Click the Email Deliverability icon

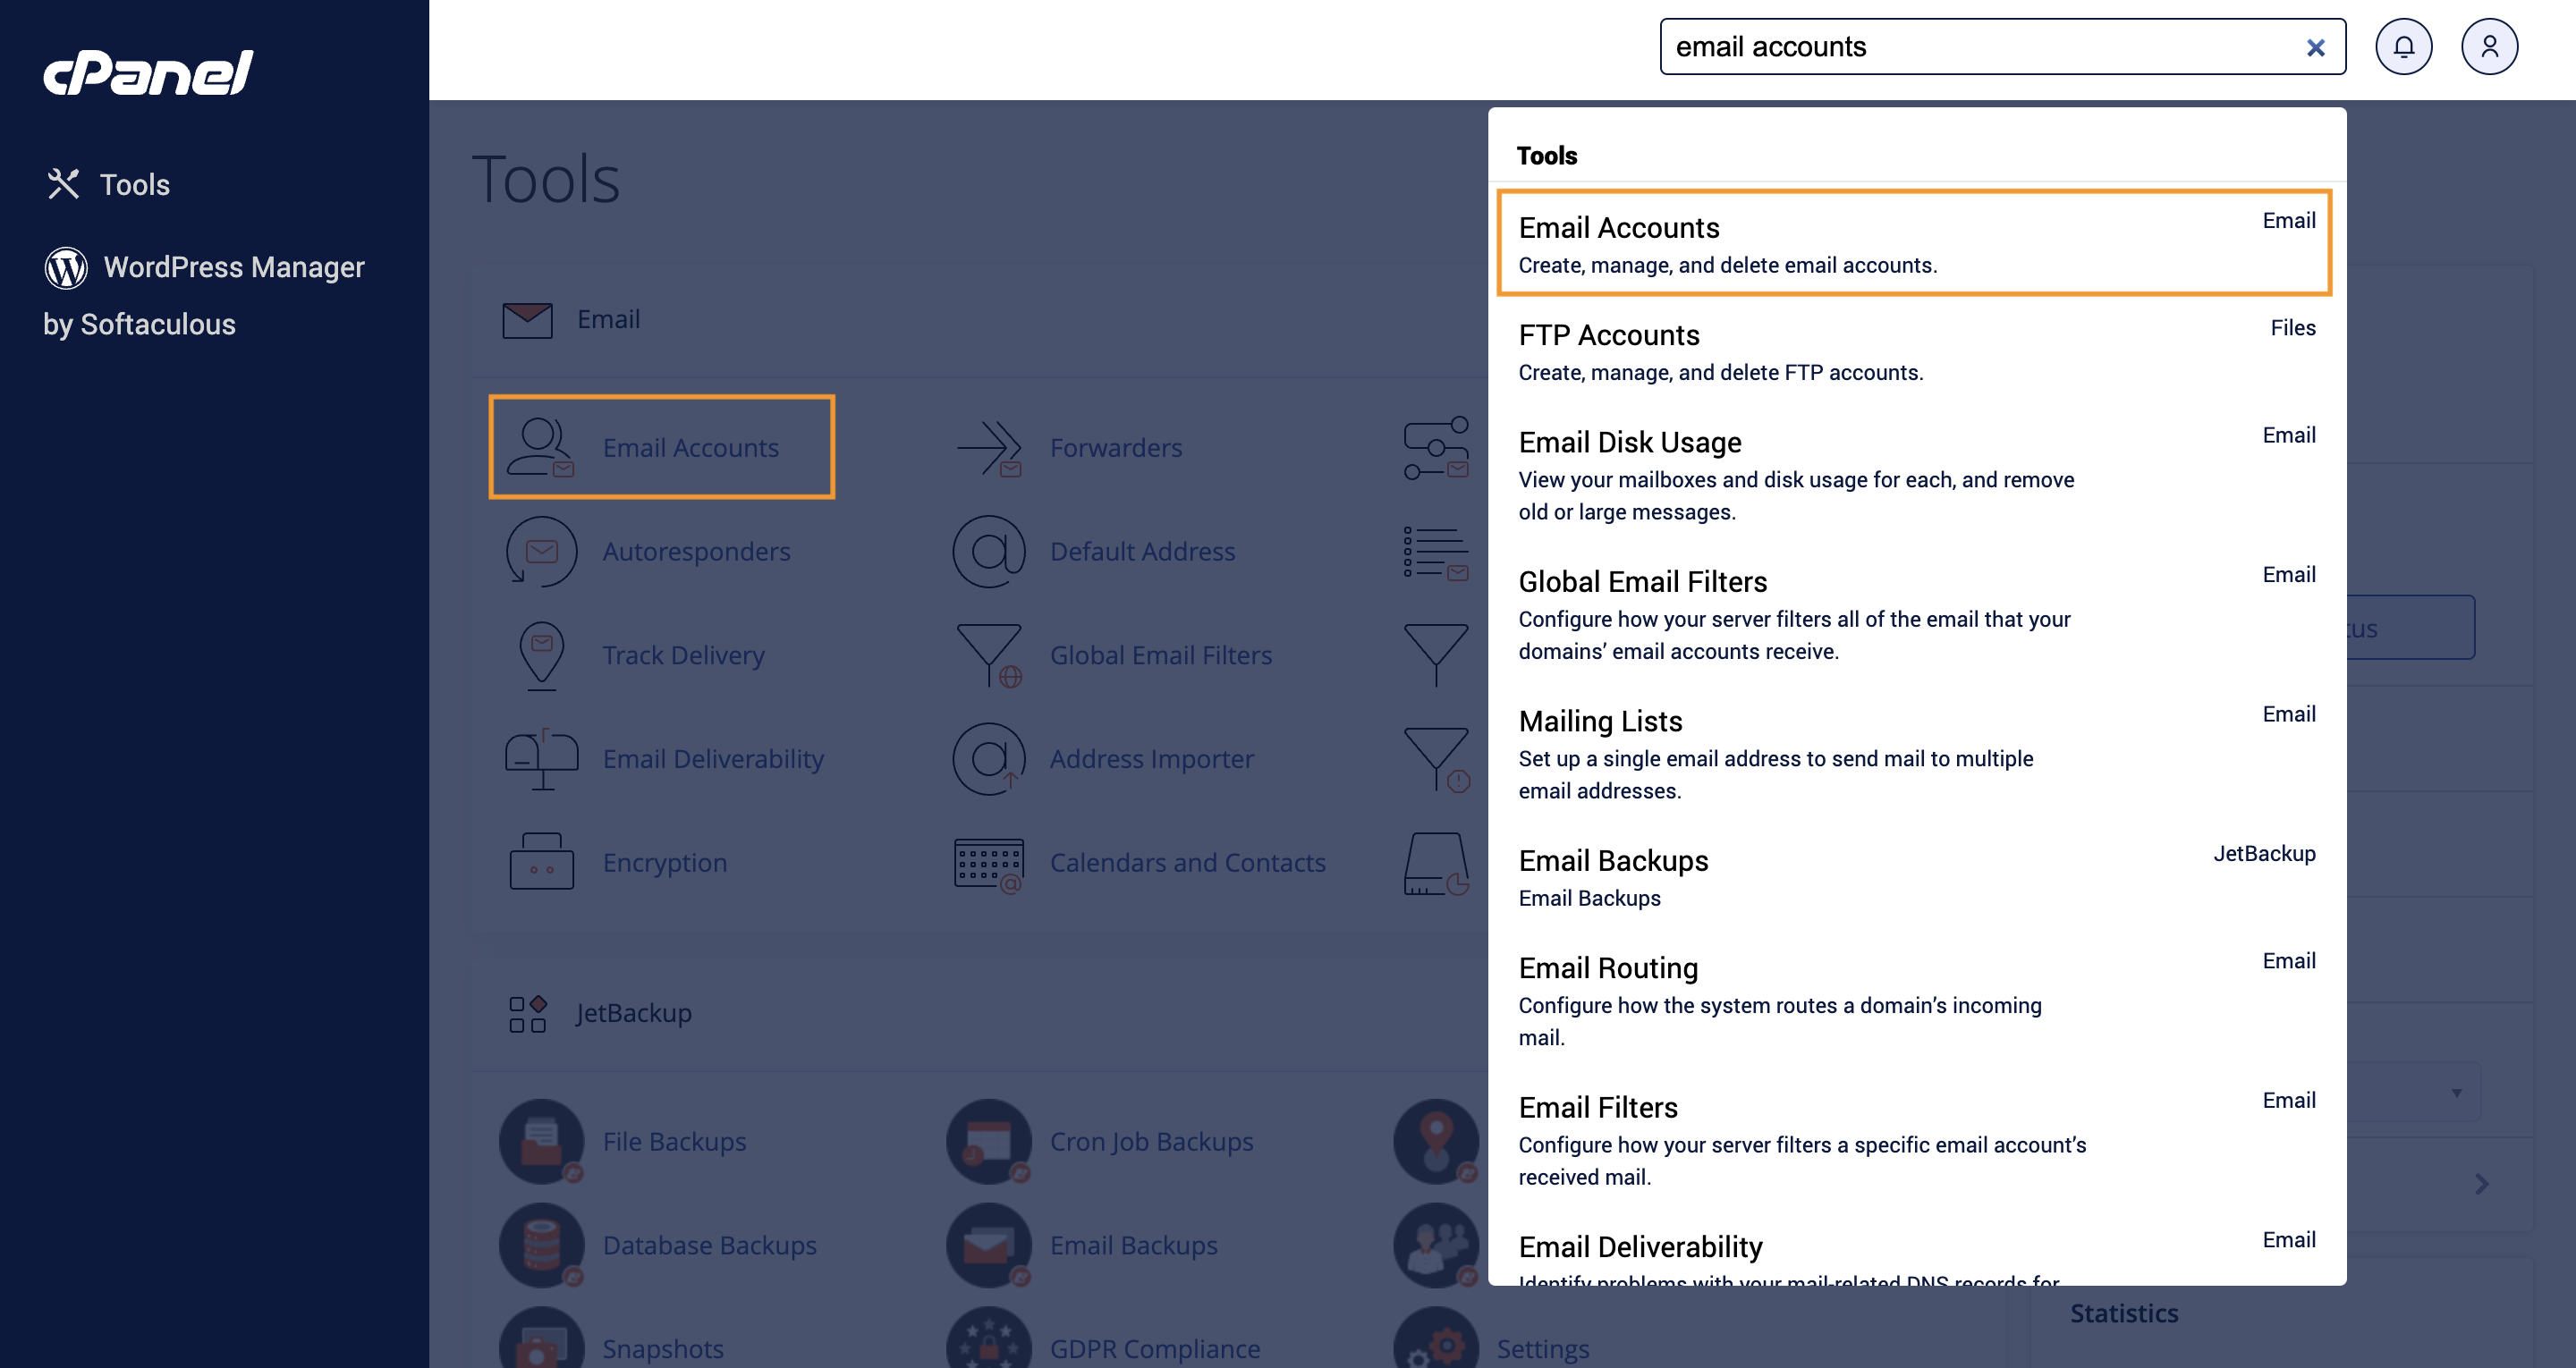[x=540, y=758]
